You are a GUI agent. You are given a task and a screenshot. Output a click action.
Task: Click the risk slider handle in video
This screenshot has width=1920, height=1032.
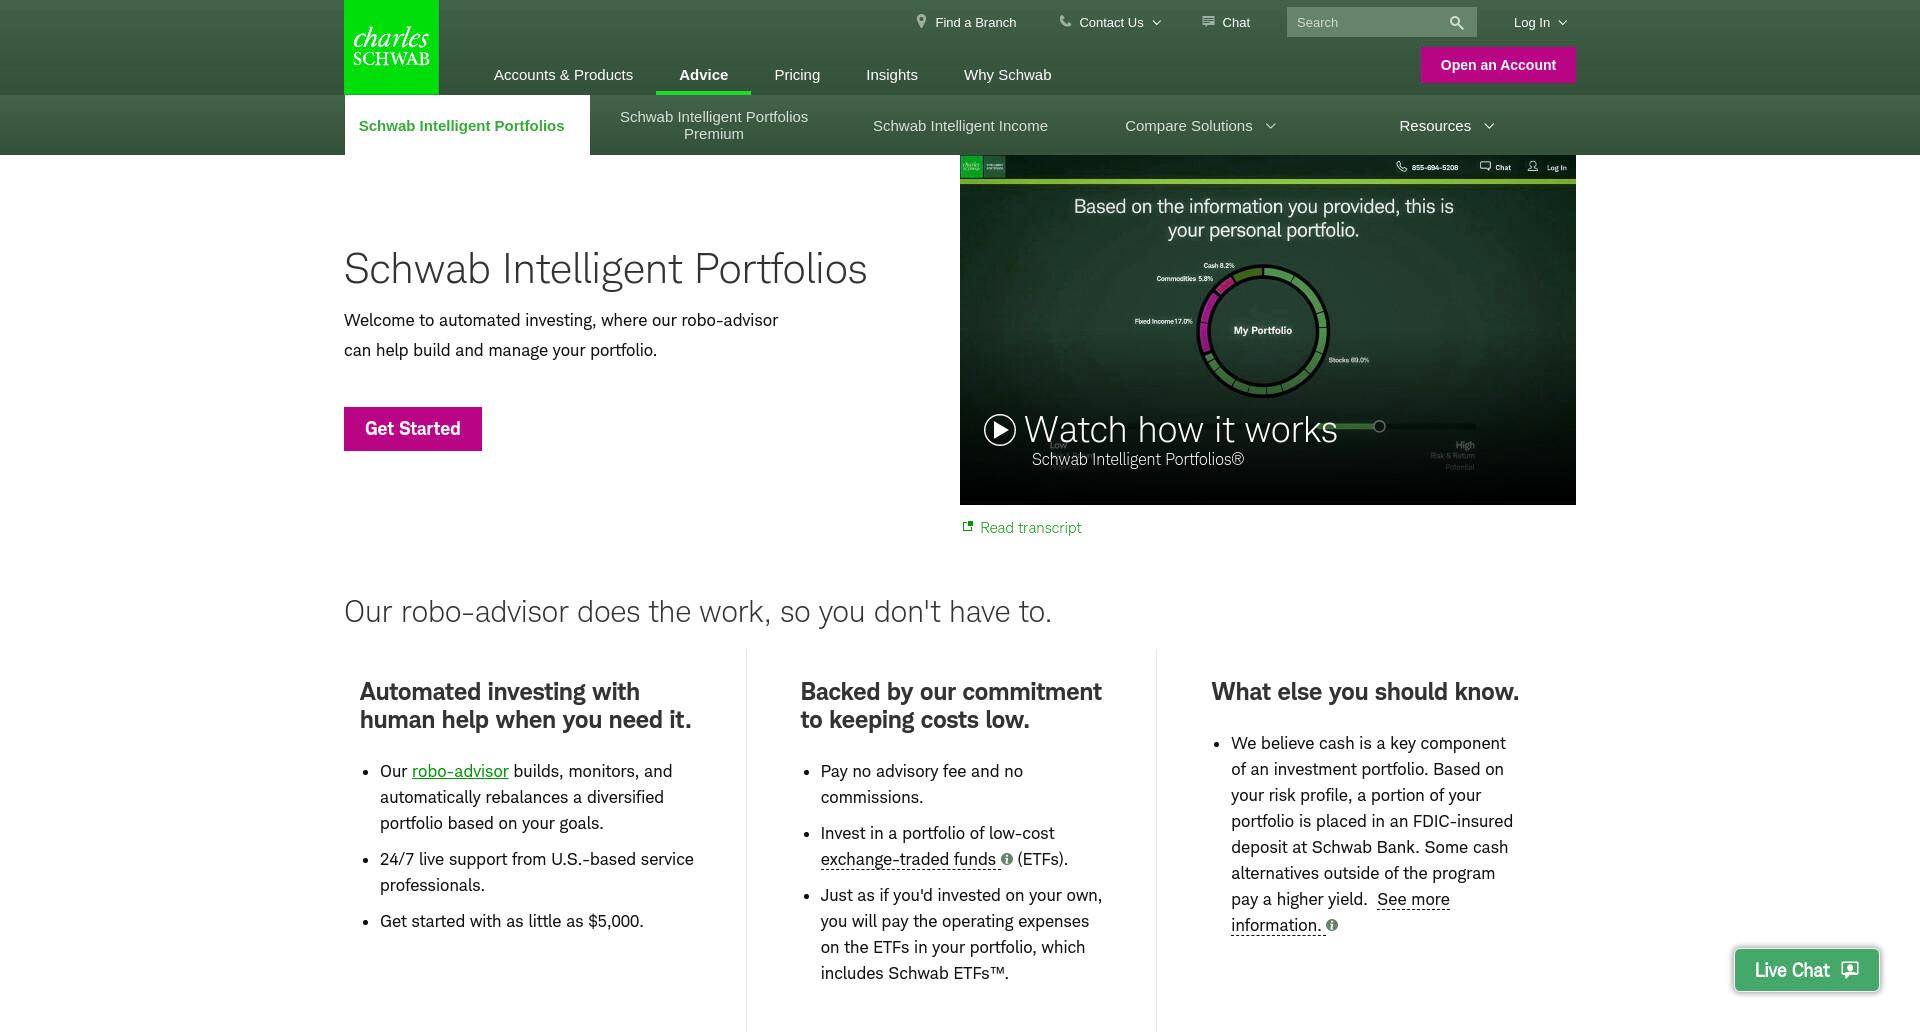point(1379,426)
